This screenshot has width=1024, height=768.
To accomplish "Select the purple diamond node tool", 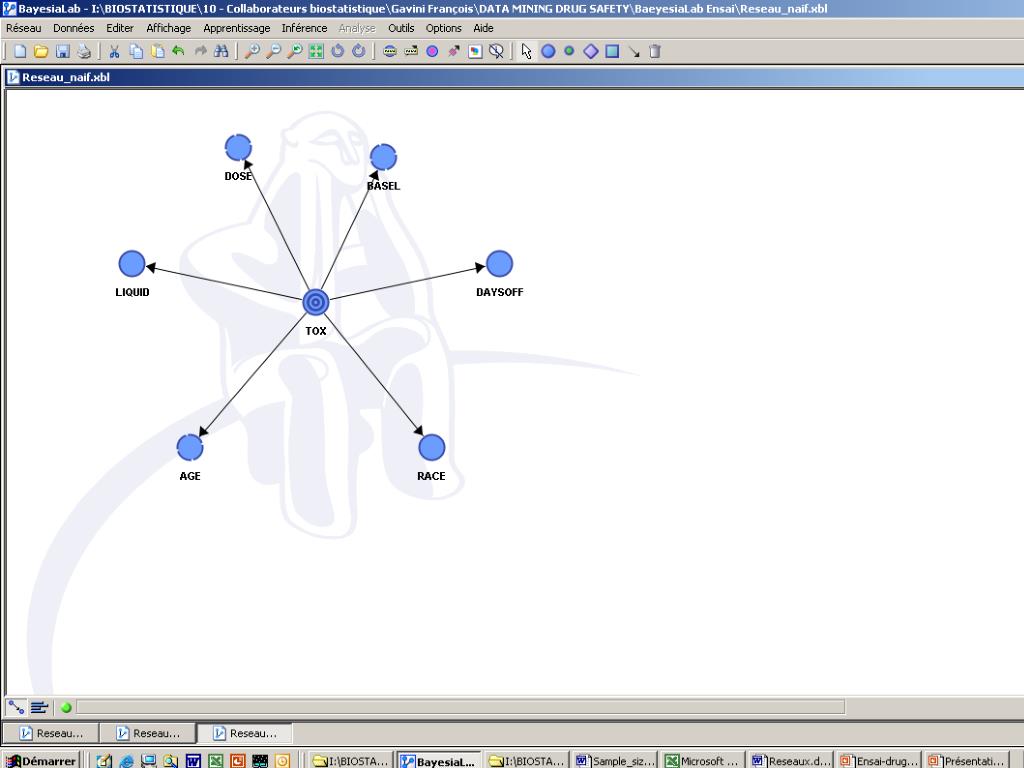I will tap(590, 51).
